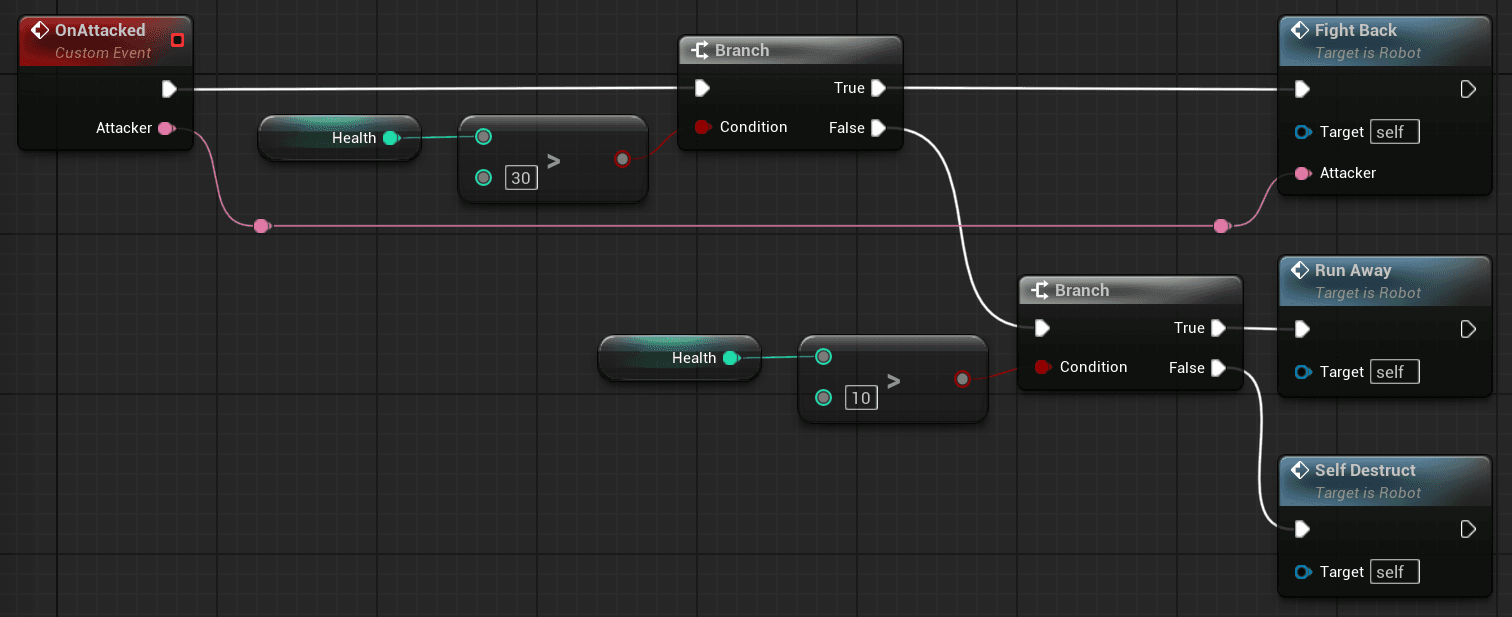Image resolution: width=1512 pixels, height=617 pixels.
Task: Edit the value 10 in the lower comparison node
Action: click(860, 397)
